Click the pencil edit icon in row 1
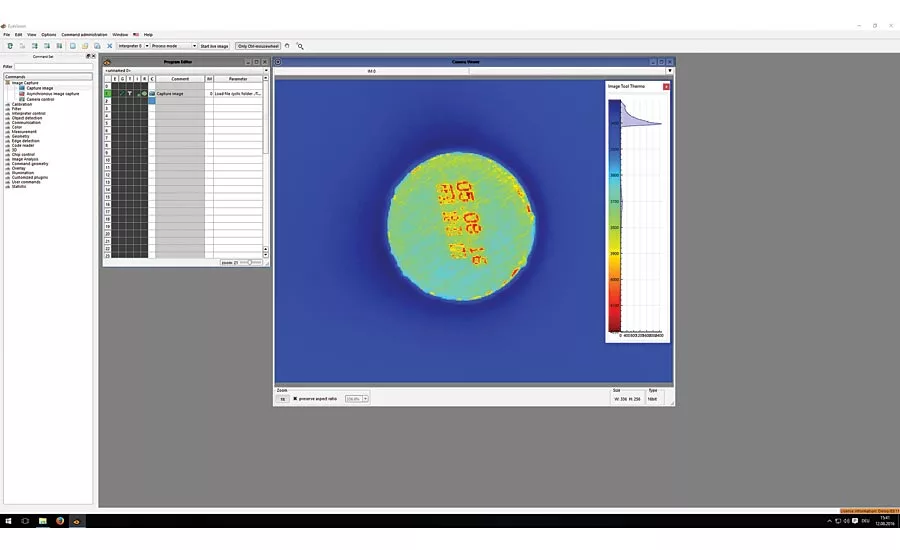 pos(122,93)
